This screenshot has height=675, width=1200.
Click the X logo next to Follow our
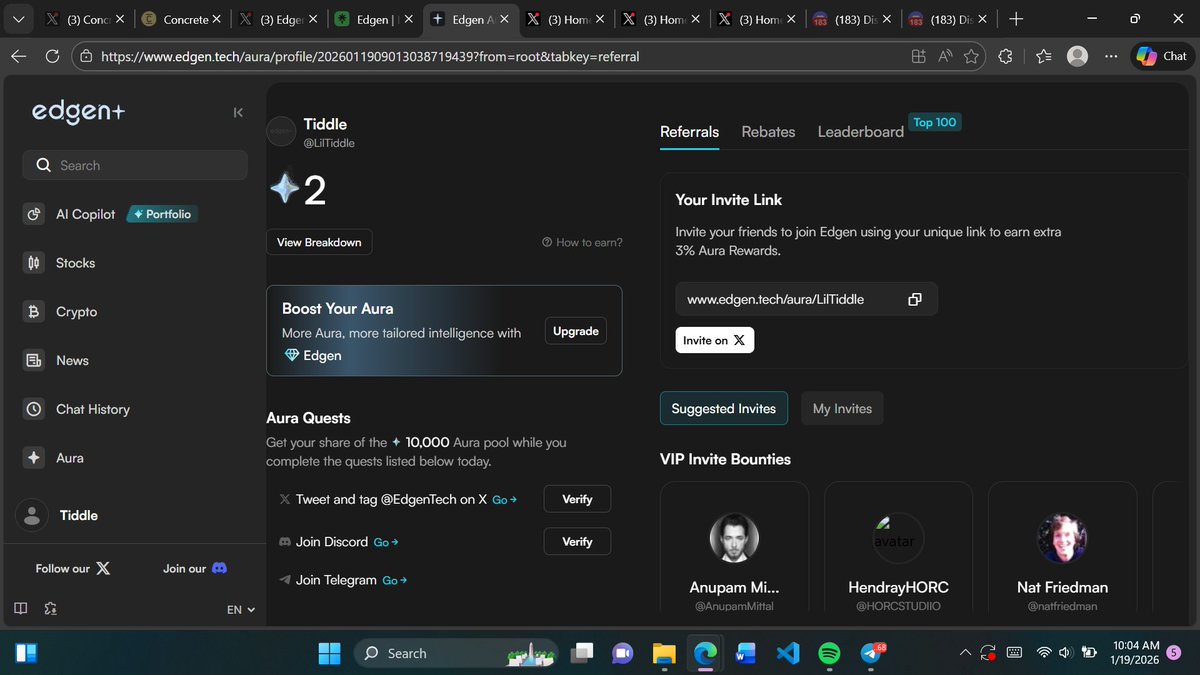[x=103, y=568]
